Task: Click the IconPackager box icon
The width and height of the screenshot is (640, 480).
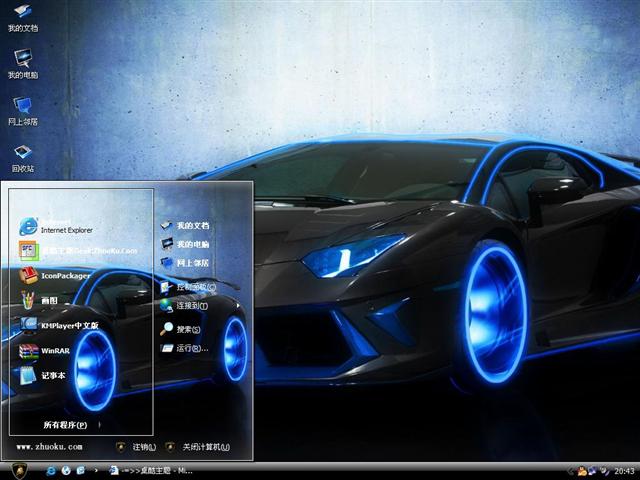Action: coord(28,276)
